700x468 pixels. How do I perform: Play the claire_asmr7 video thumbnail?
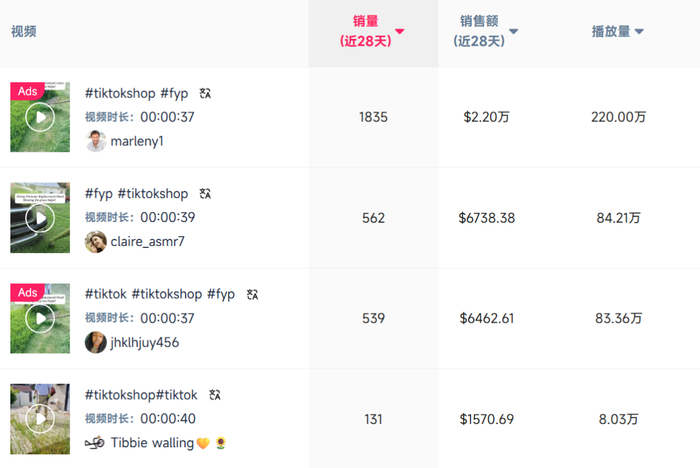[x=40, y=217]
